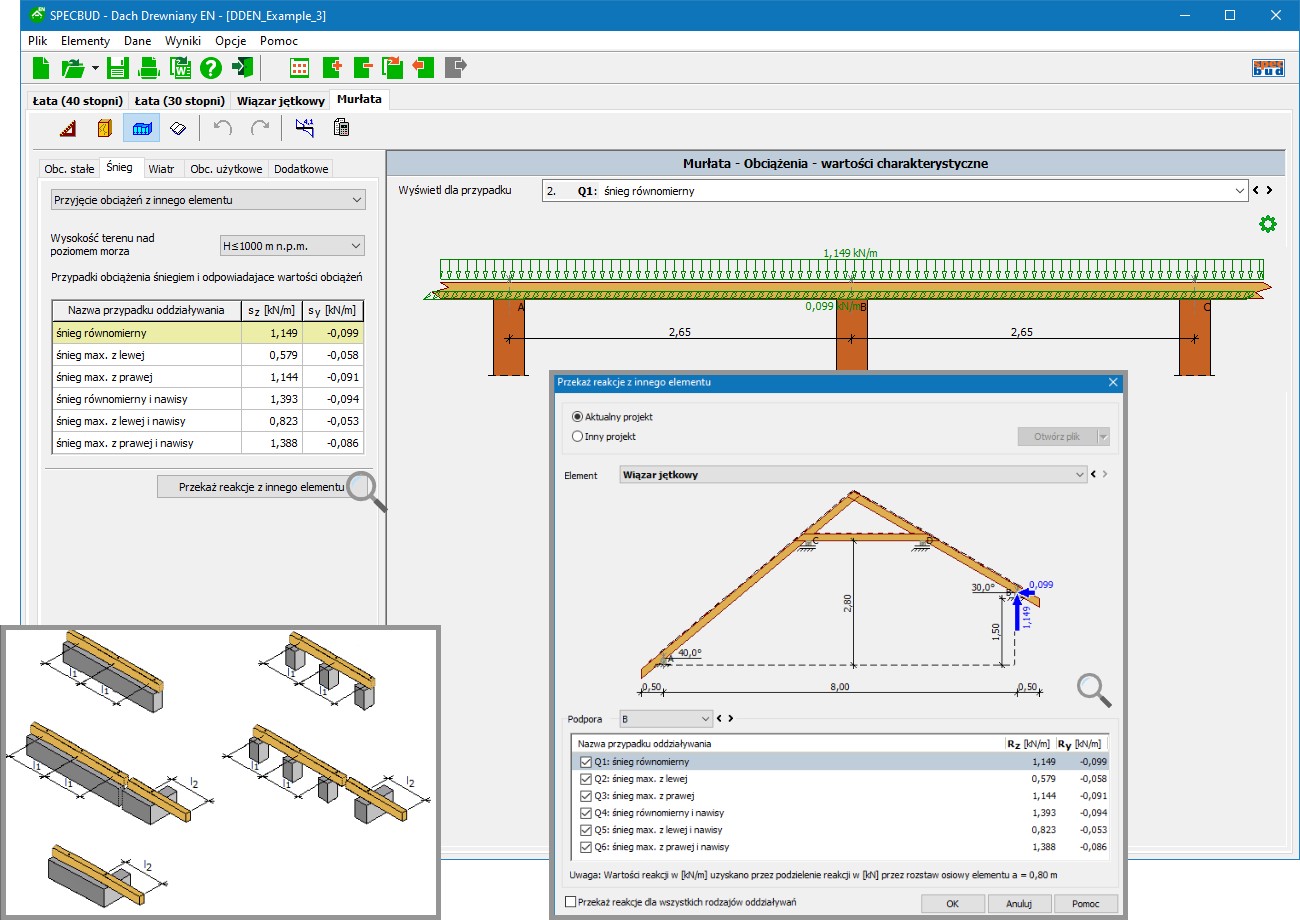The image size is (1300, 920).
Task: Click the save diskette icon
Action: tap(118, 68)
